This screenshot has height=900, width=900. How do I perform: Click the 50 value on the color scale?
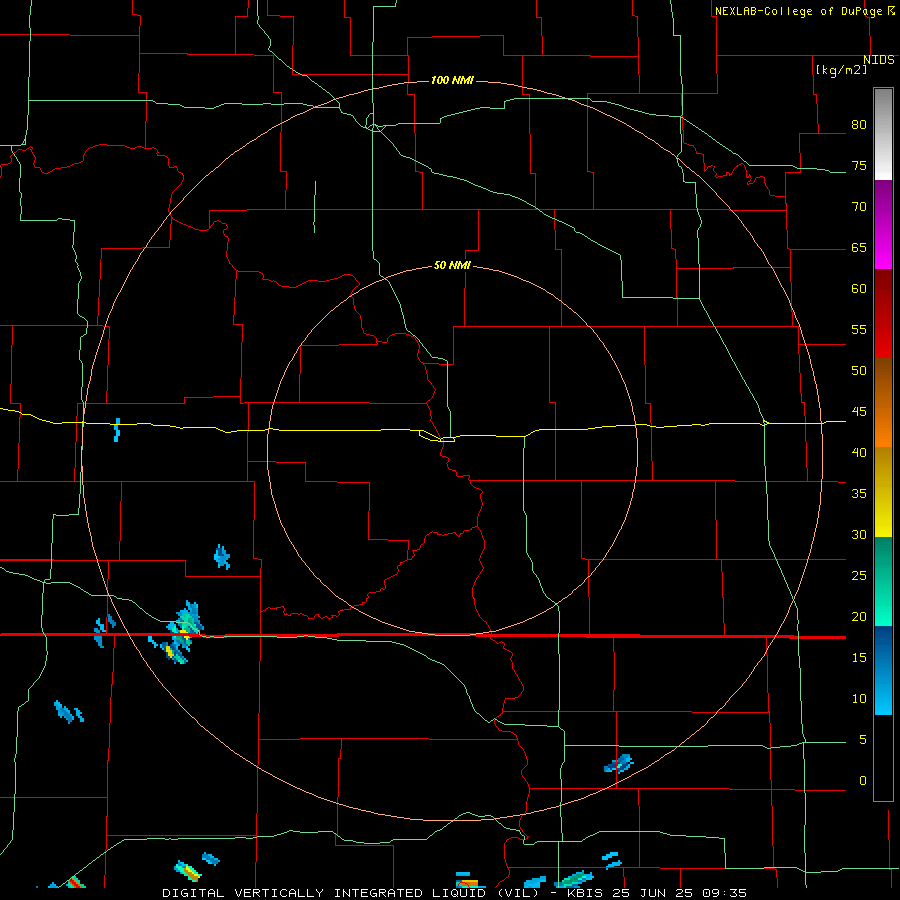(859, 370)
